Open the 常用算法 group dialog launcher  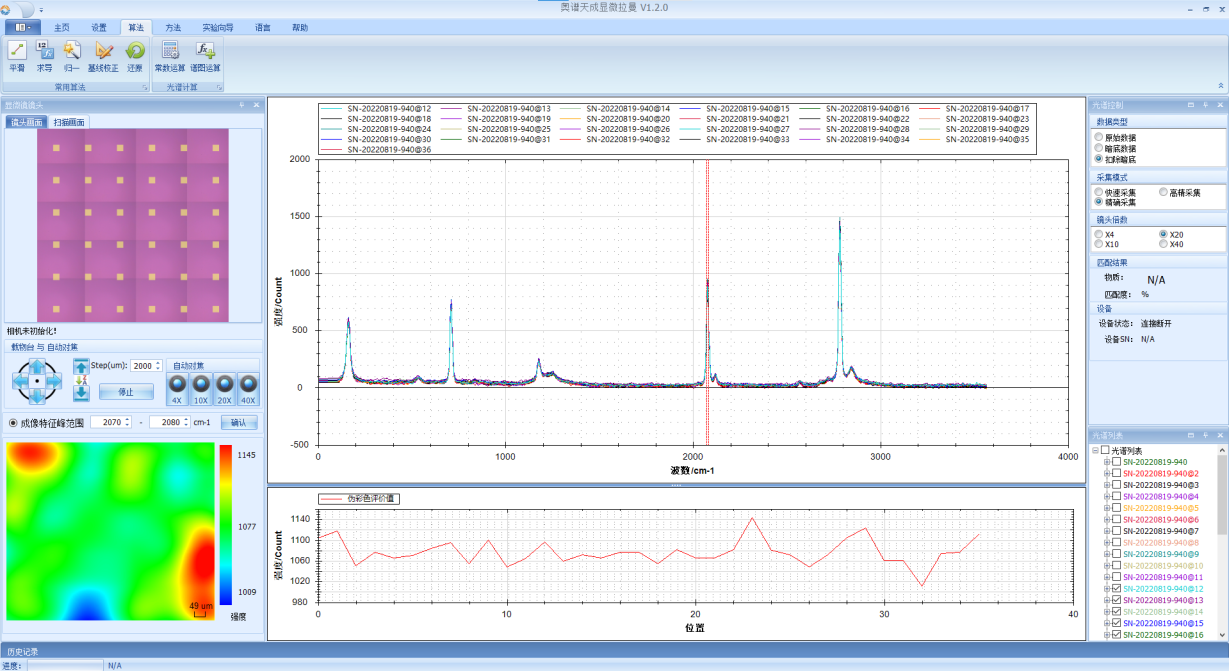pos(145,88)
